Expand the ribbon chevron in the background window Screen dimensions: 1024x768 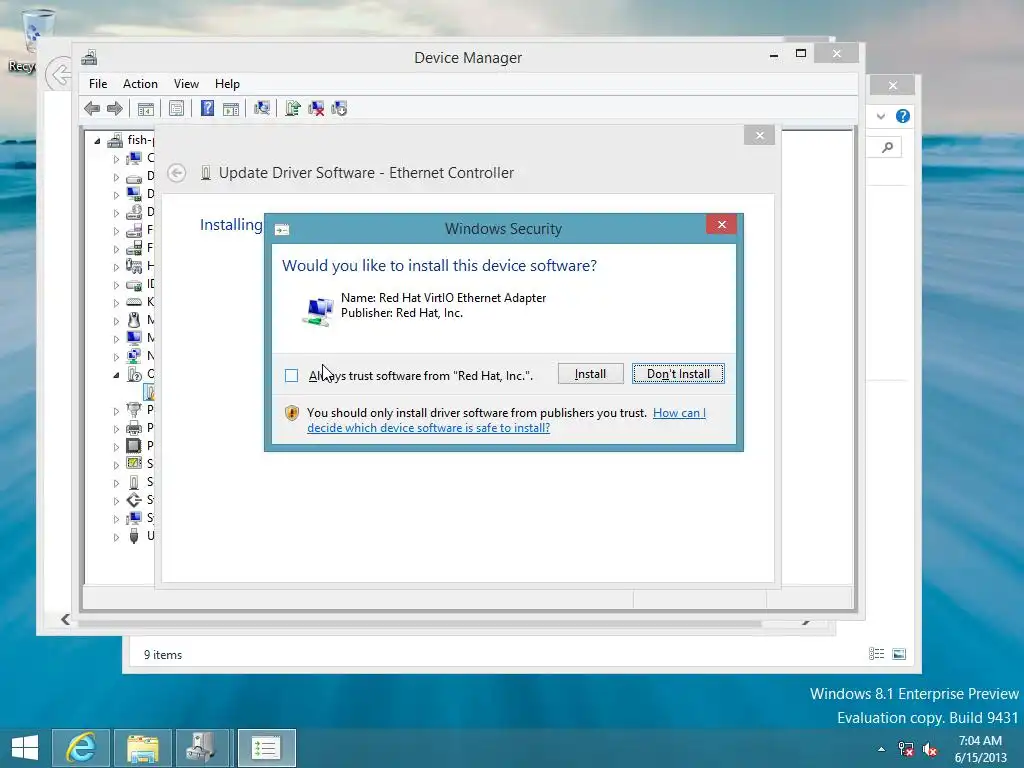click(881, 116)
